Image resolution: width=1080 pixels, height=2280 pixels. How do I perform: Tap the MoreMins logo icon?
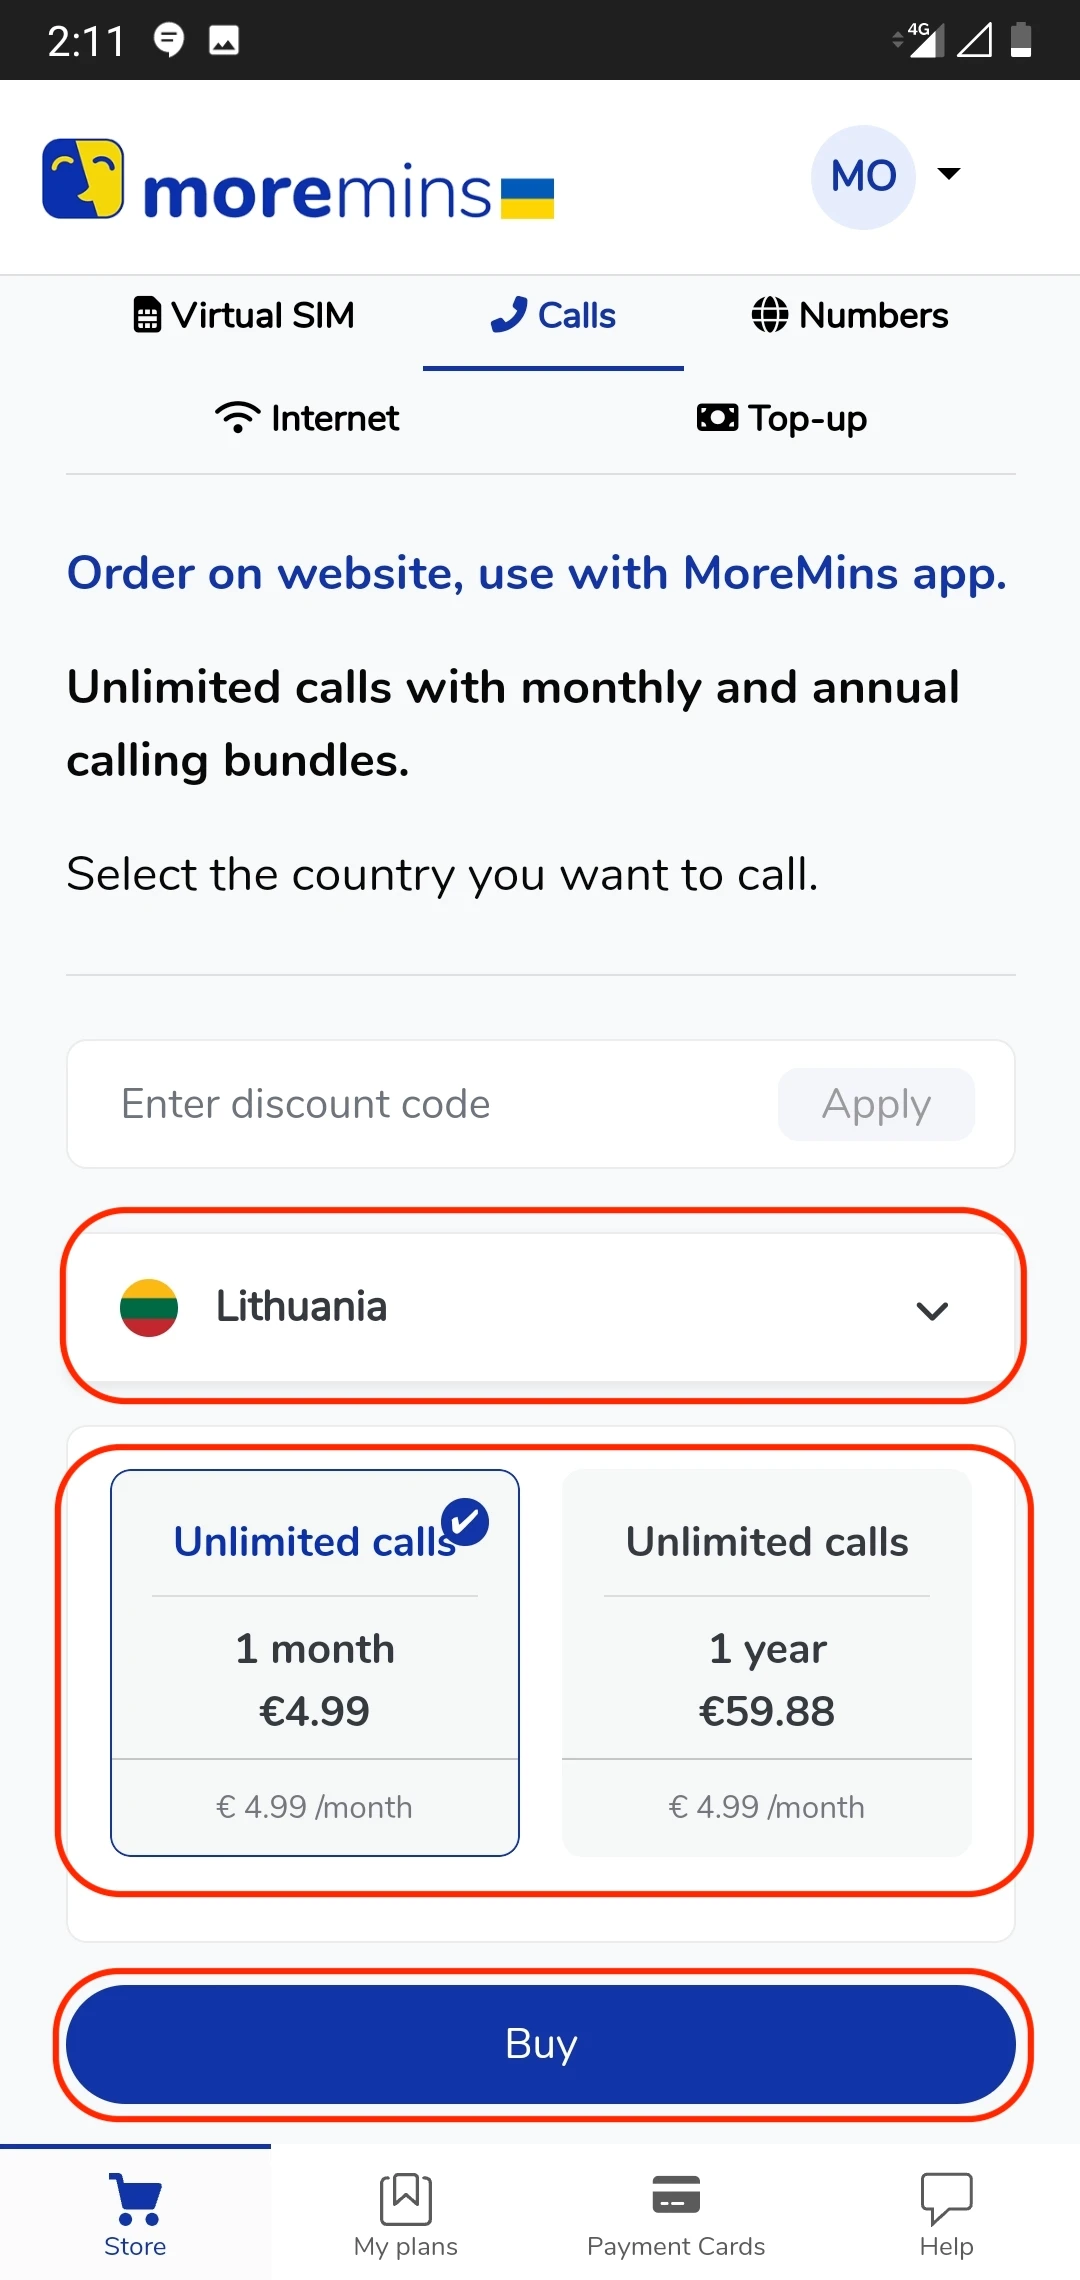(x=83, y=179)
